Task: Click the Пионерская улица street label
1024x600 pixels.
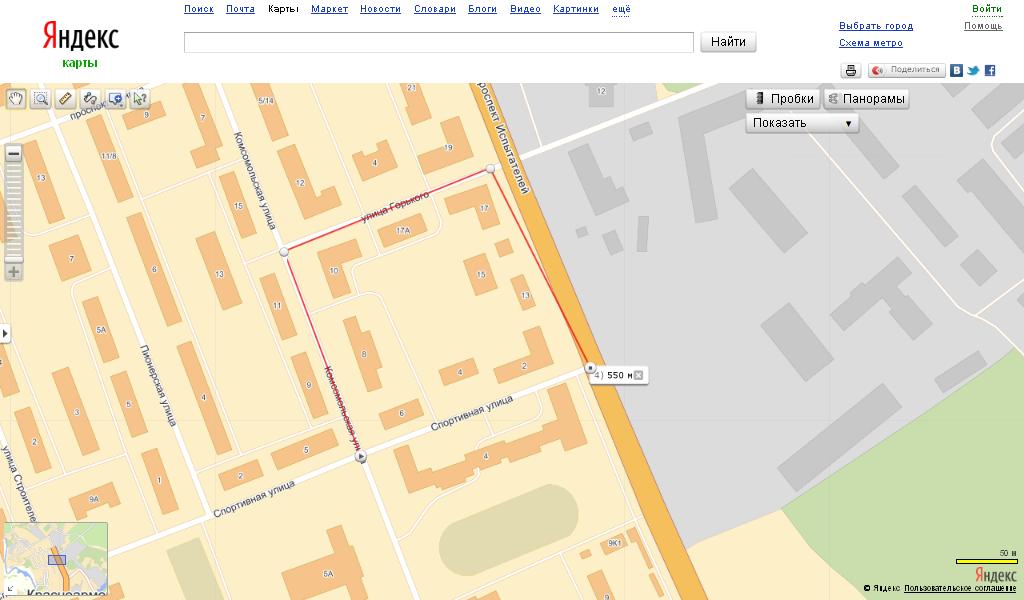Action: point(158,385)
